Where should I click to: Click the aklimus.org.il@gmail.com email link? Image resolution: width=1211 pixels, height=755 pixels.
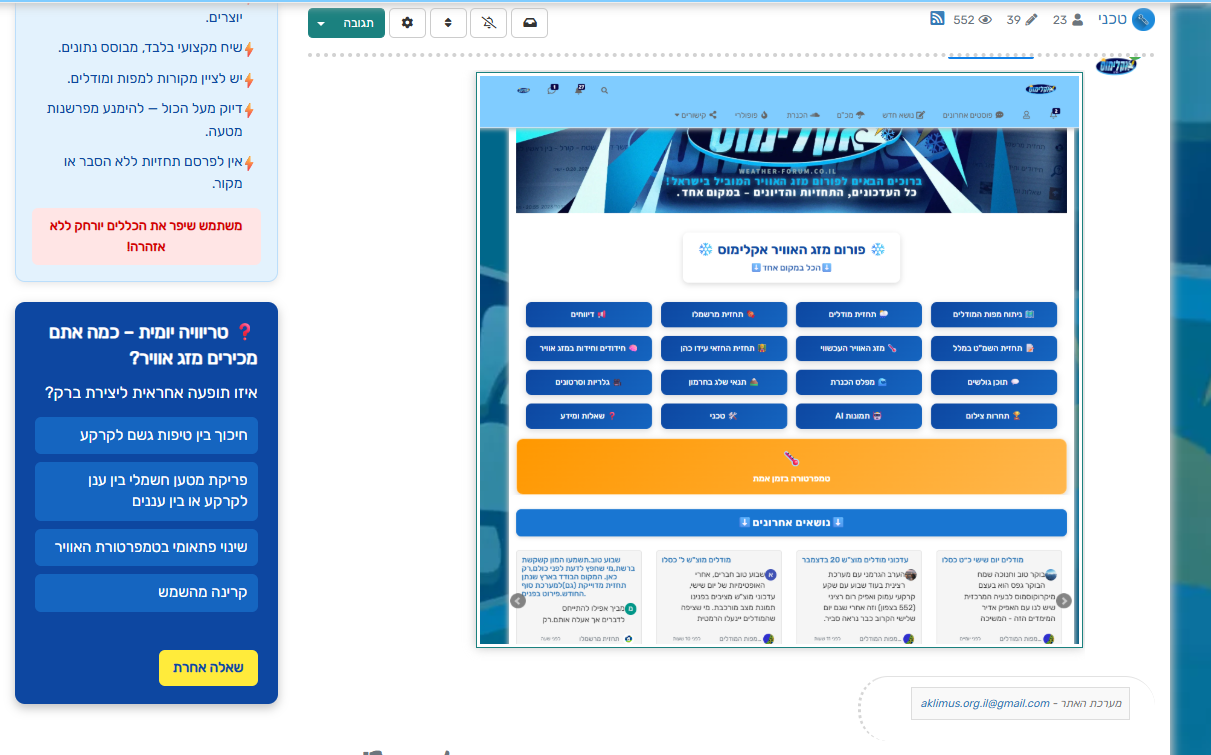985,703
